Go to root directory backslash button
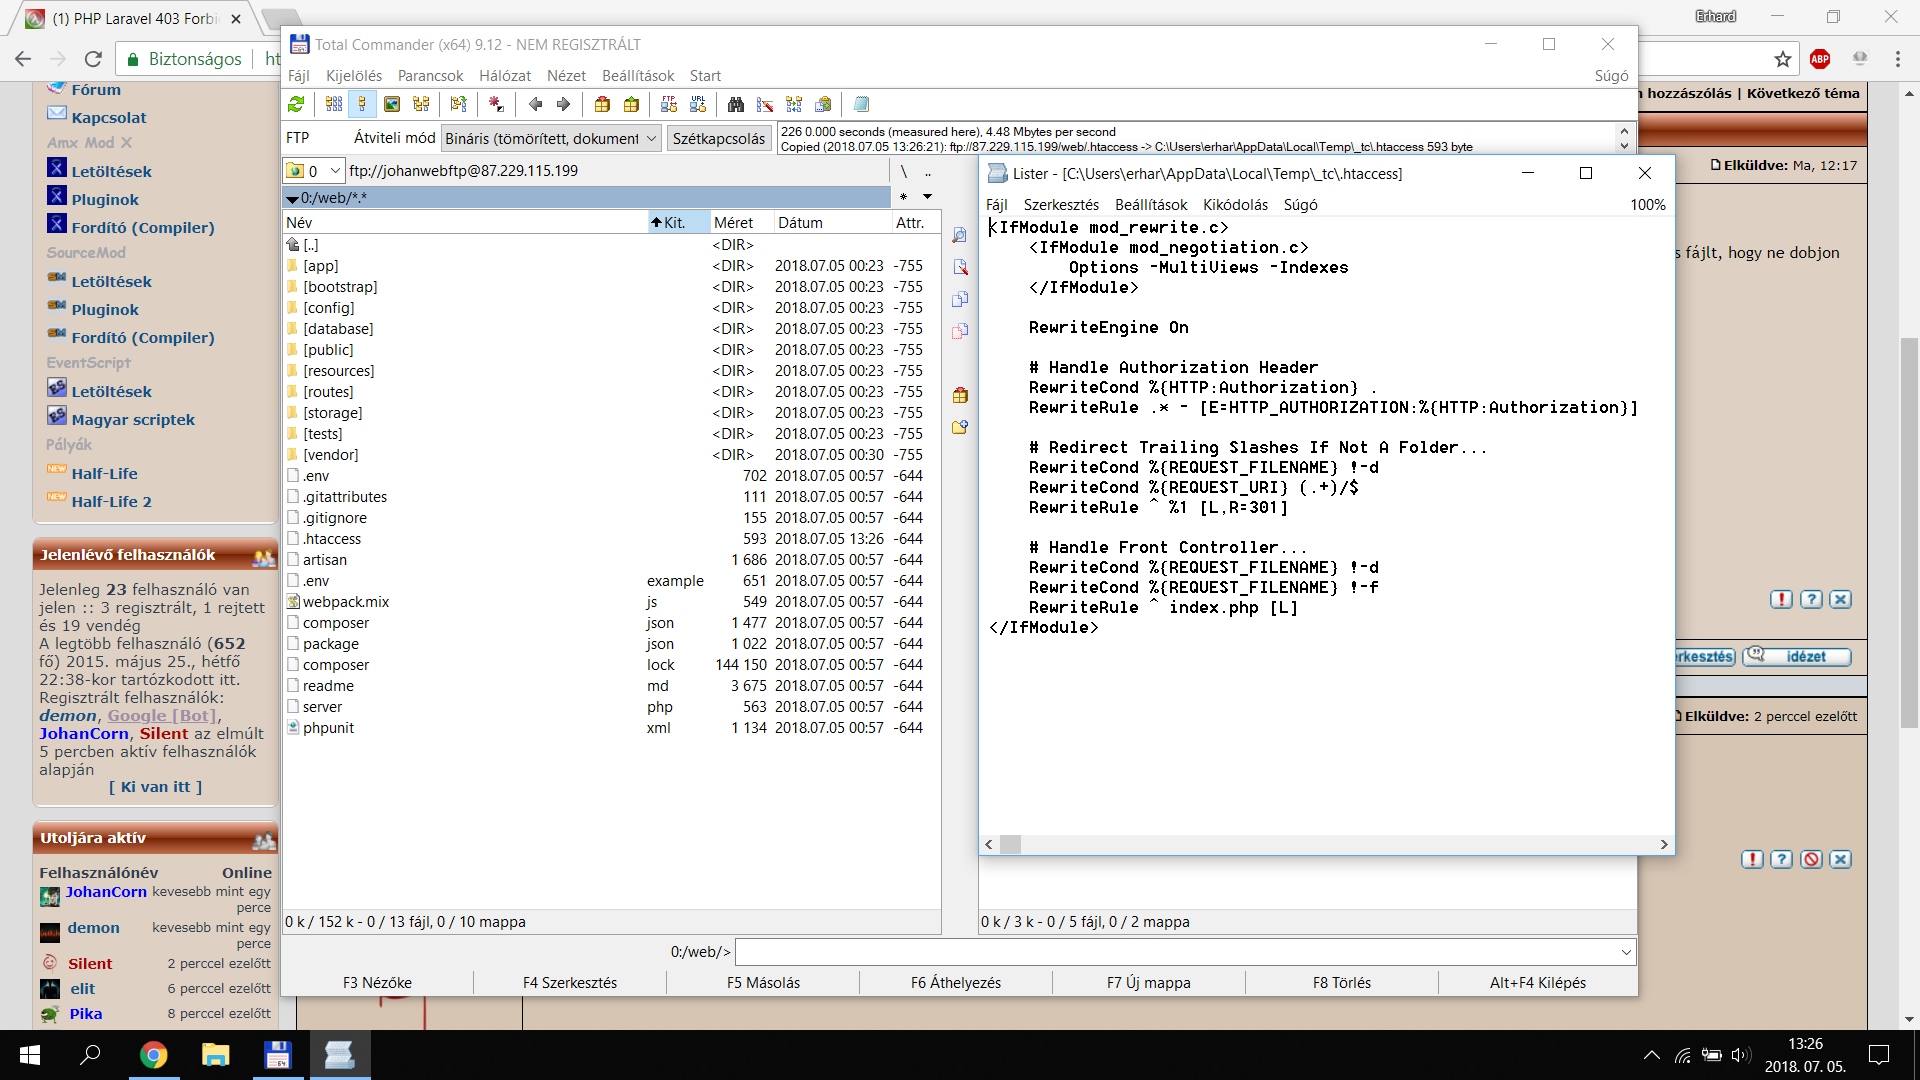Screen dimensions: 1920x1080 [x=903, y=171]
